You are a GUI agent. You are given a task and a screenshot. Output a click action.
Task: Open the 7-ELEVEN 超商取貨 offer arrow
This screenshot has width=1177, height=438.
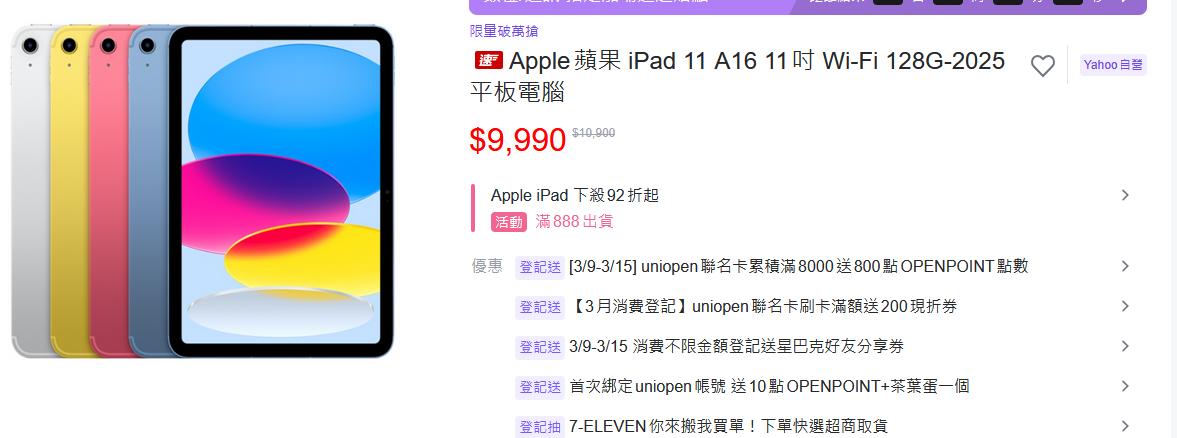click(1124, 426)
